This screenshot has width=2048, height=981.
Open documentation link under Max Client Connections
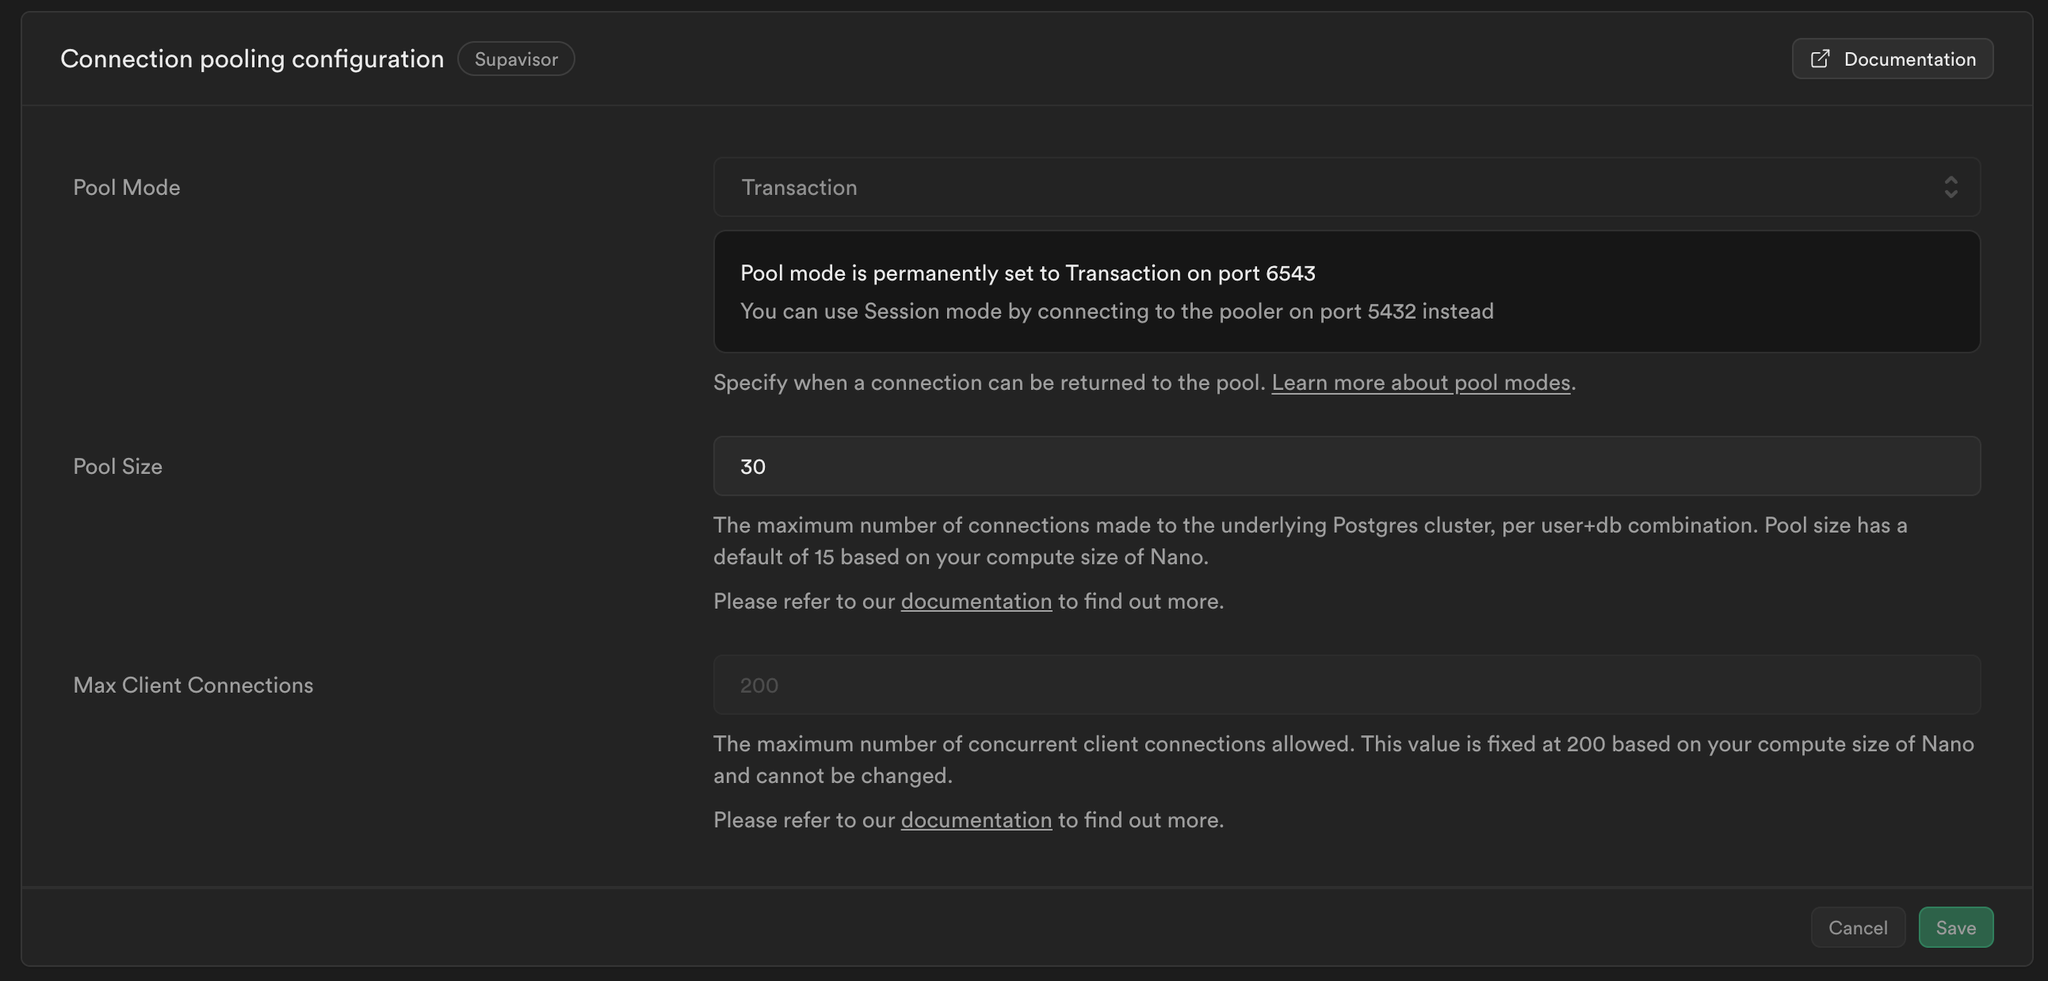976,820
